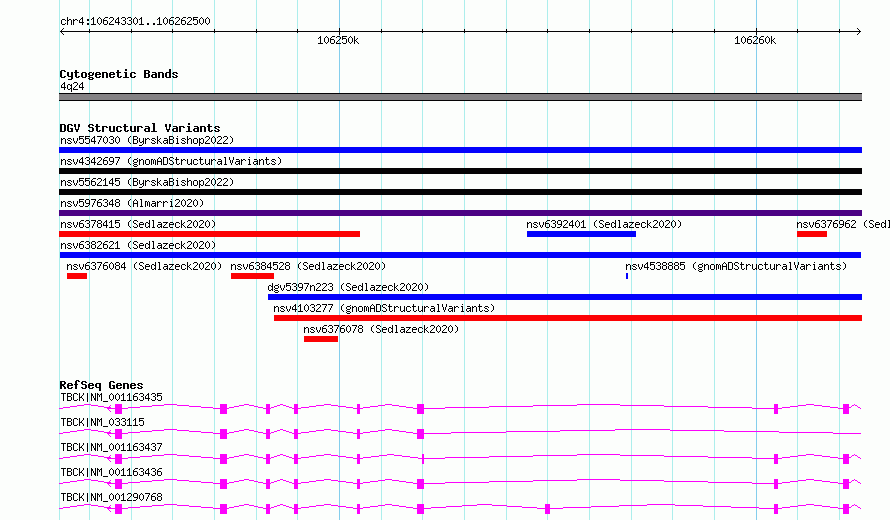Click the lone mid-intron exon of NM_001290768
Image resolution: width=890 pixels, height=520 pixels.
click(x=547, y=509)
